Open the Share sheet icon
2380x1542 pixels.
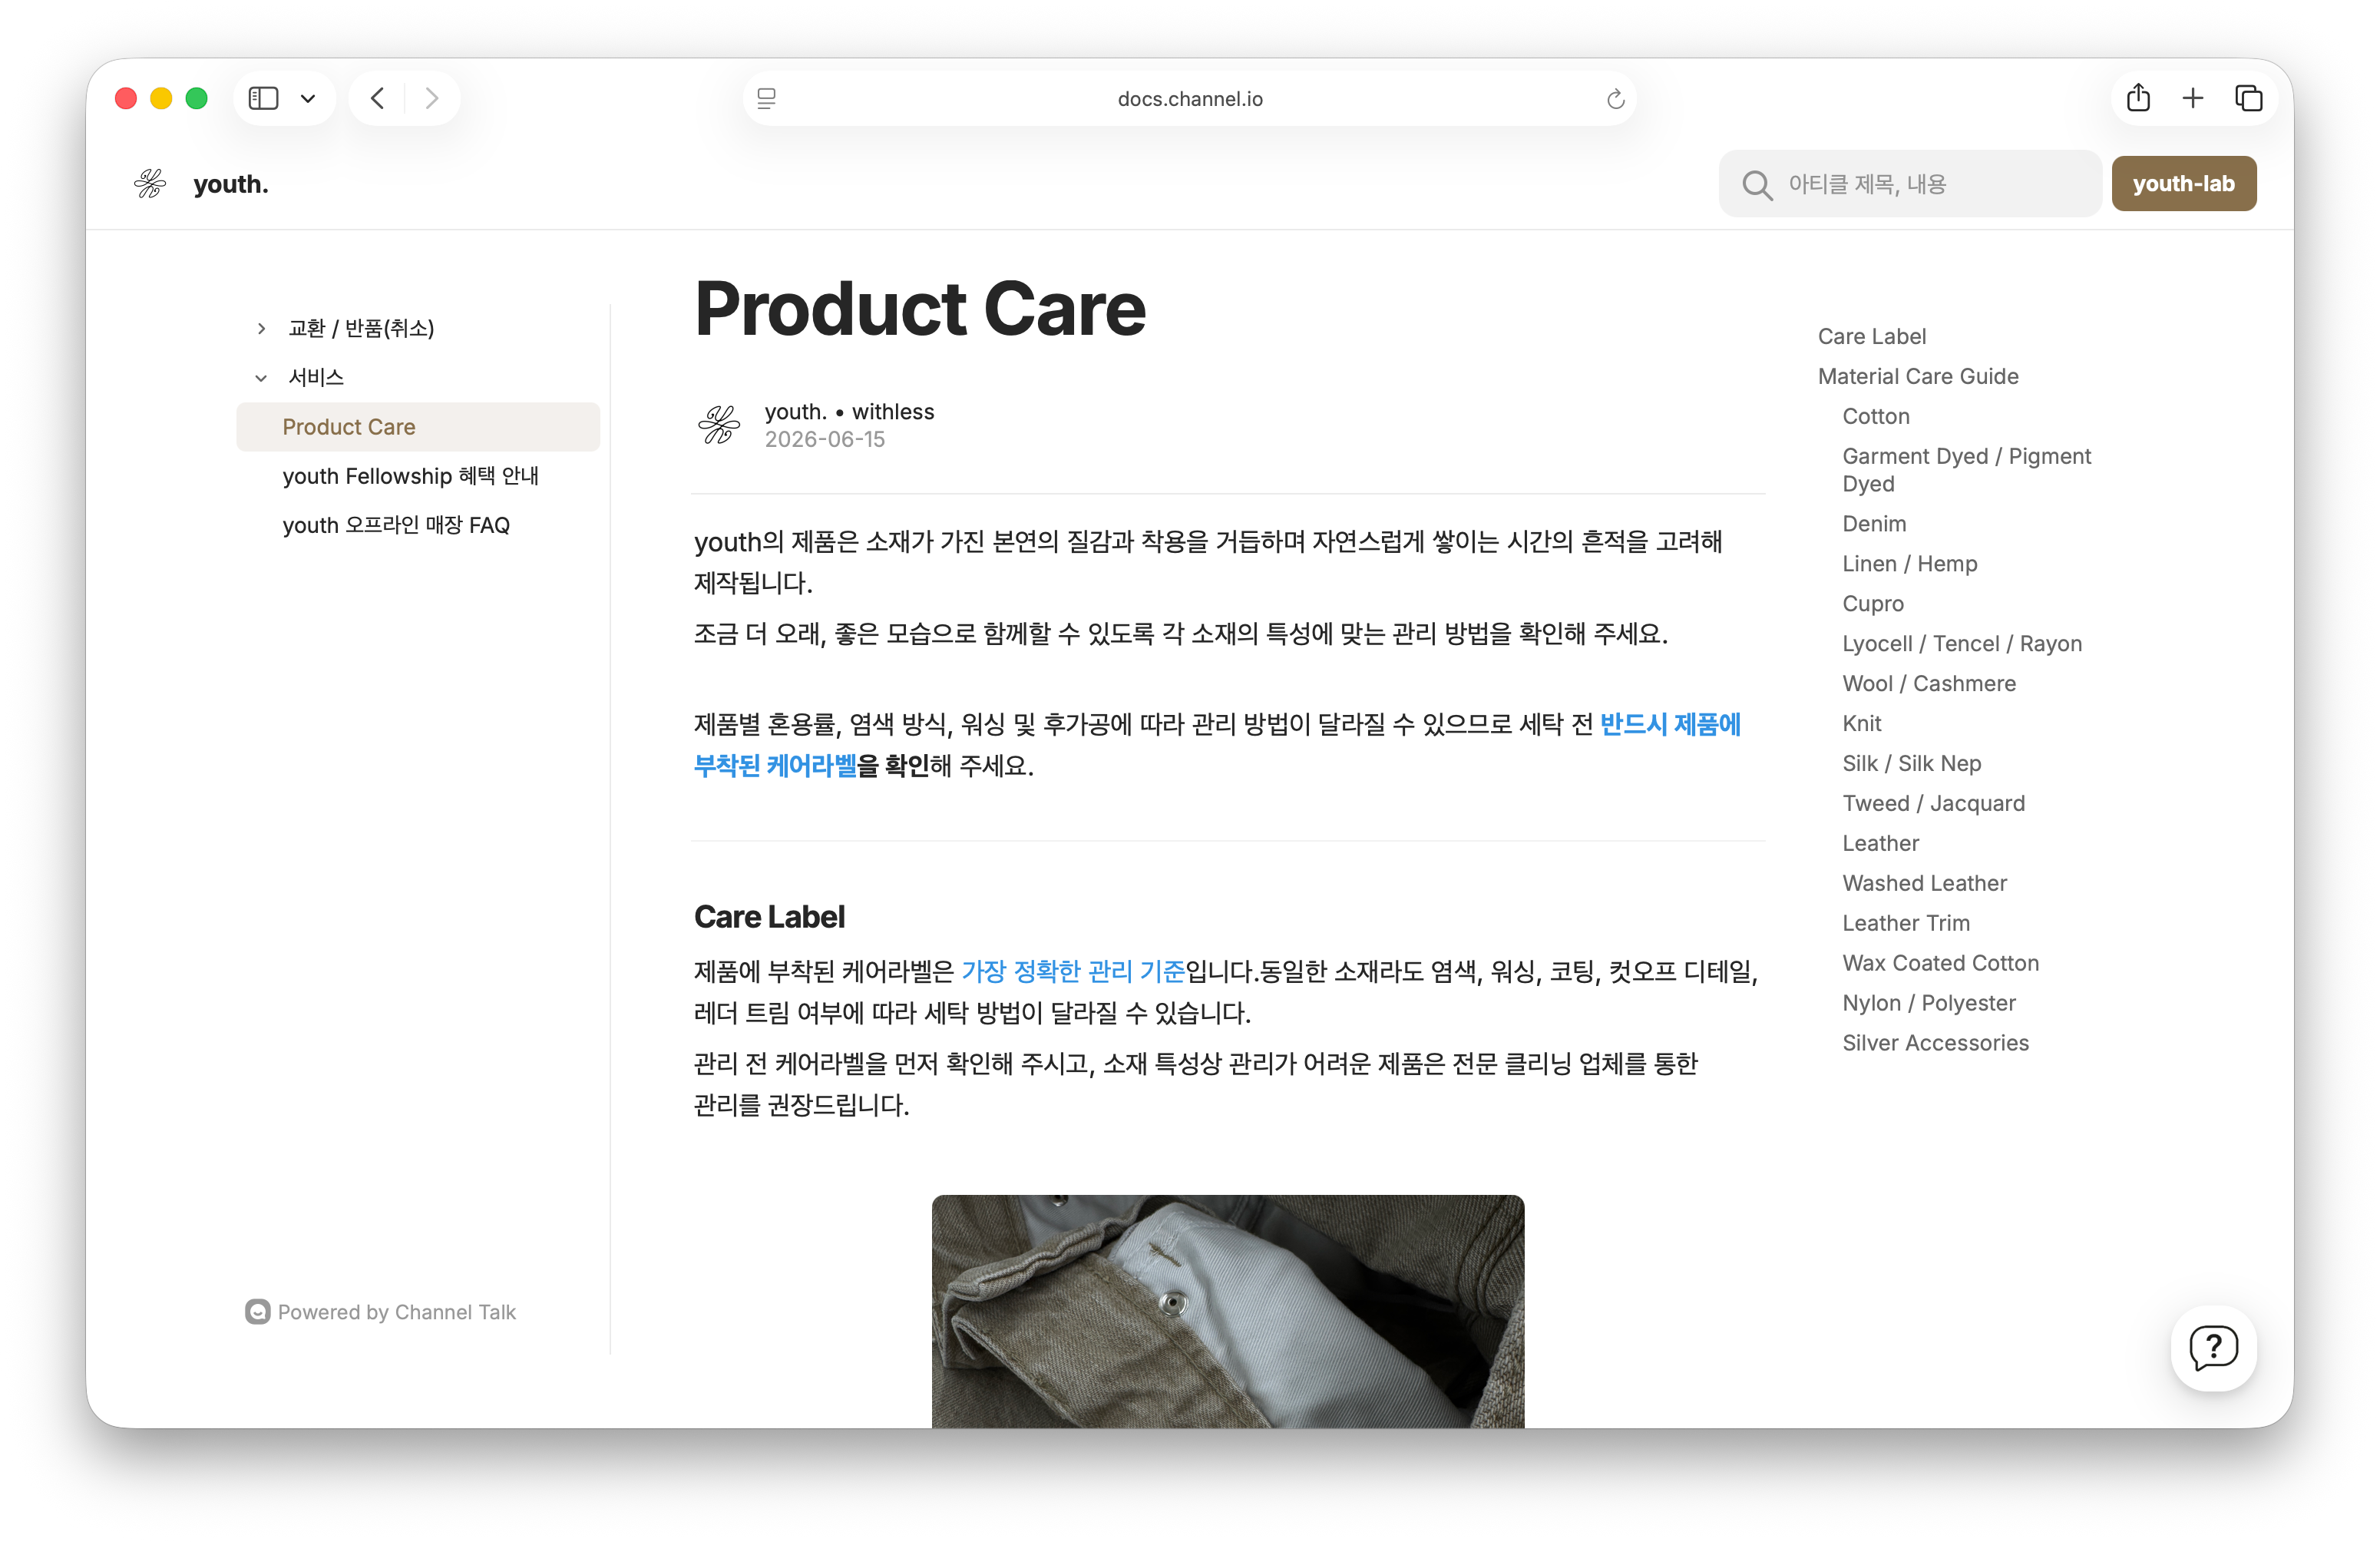[2138, 97]
